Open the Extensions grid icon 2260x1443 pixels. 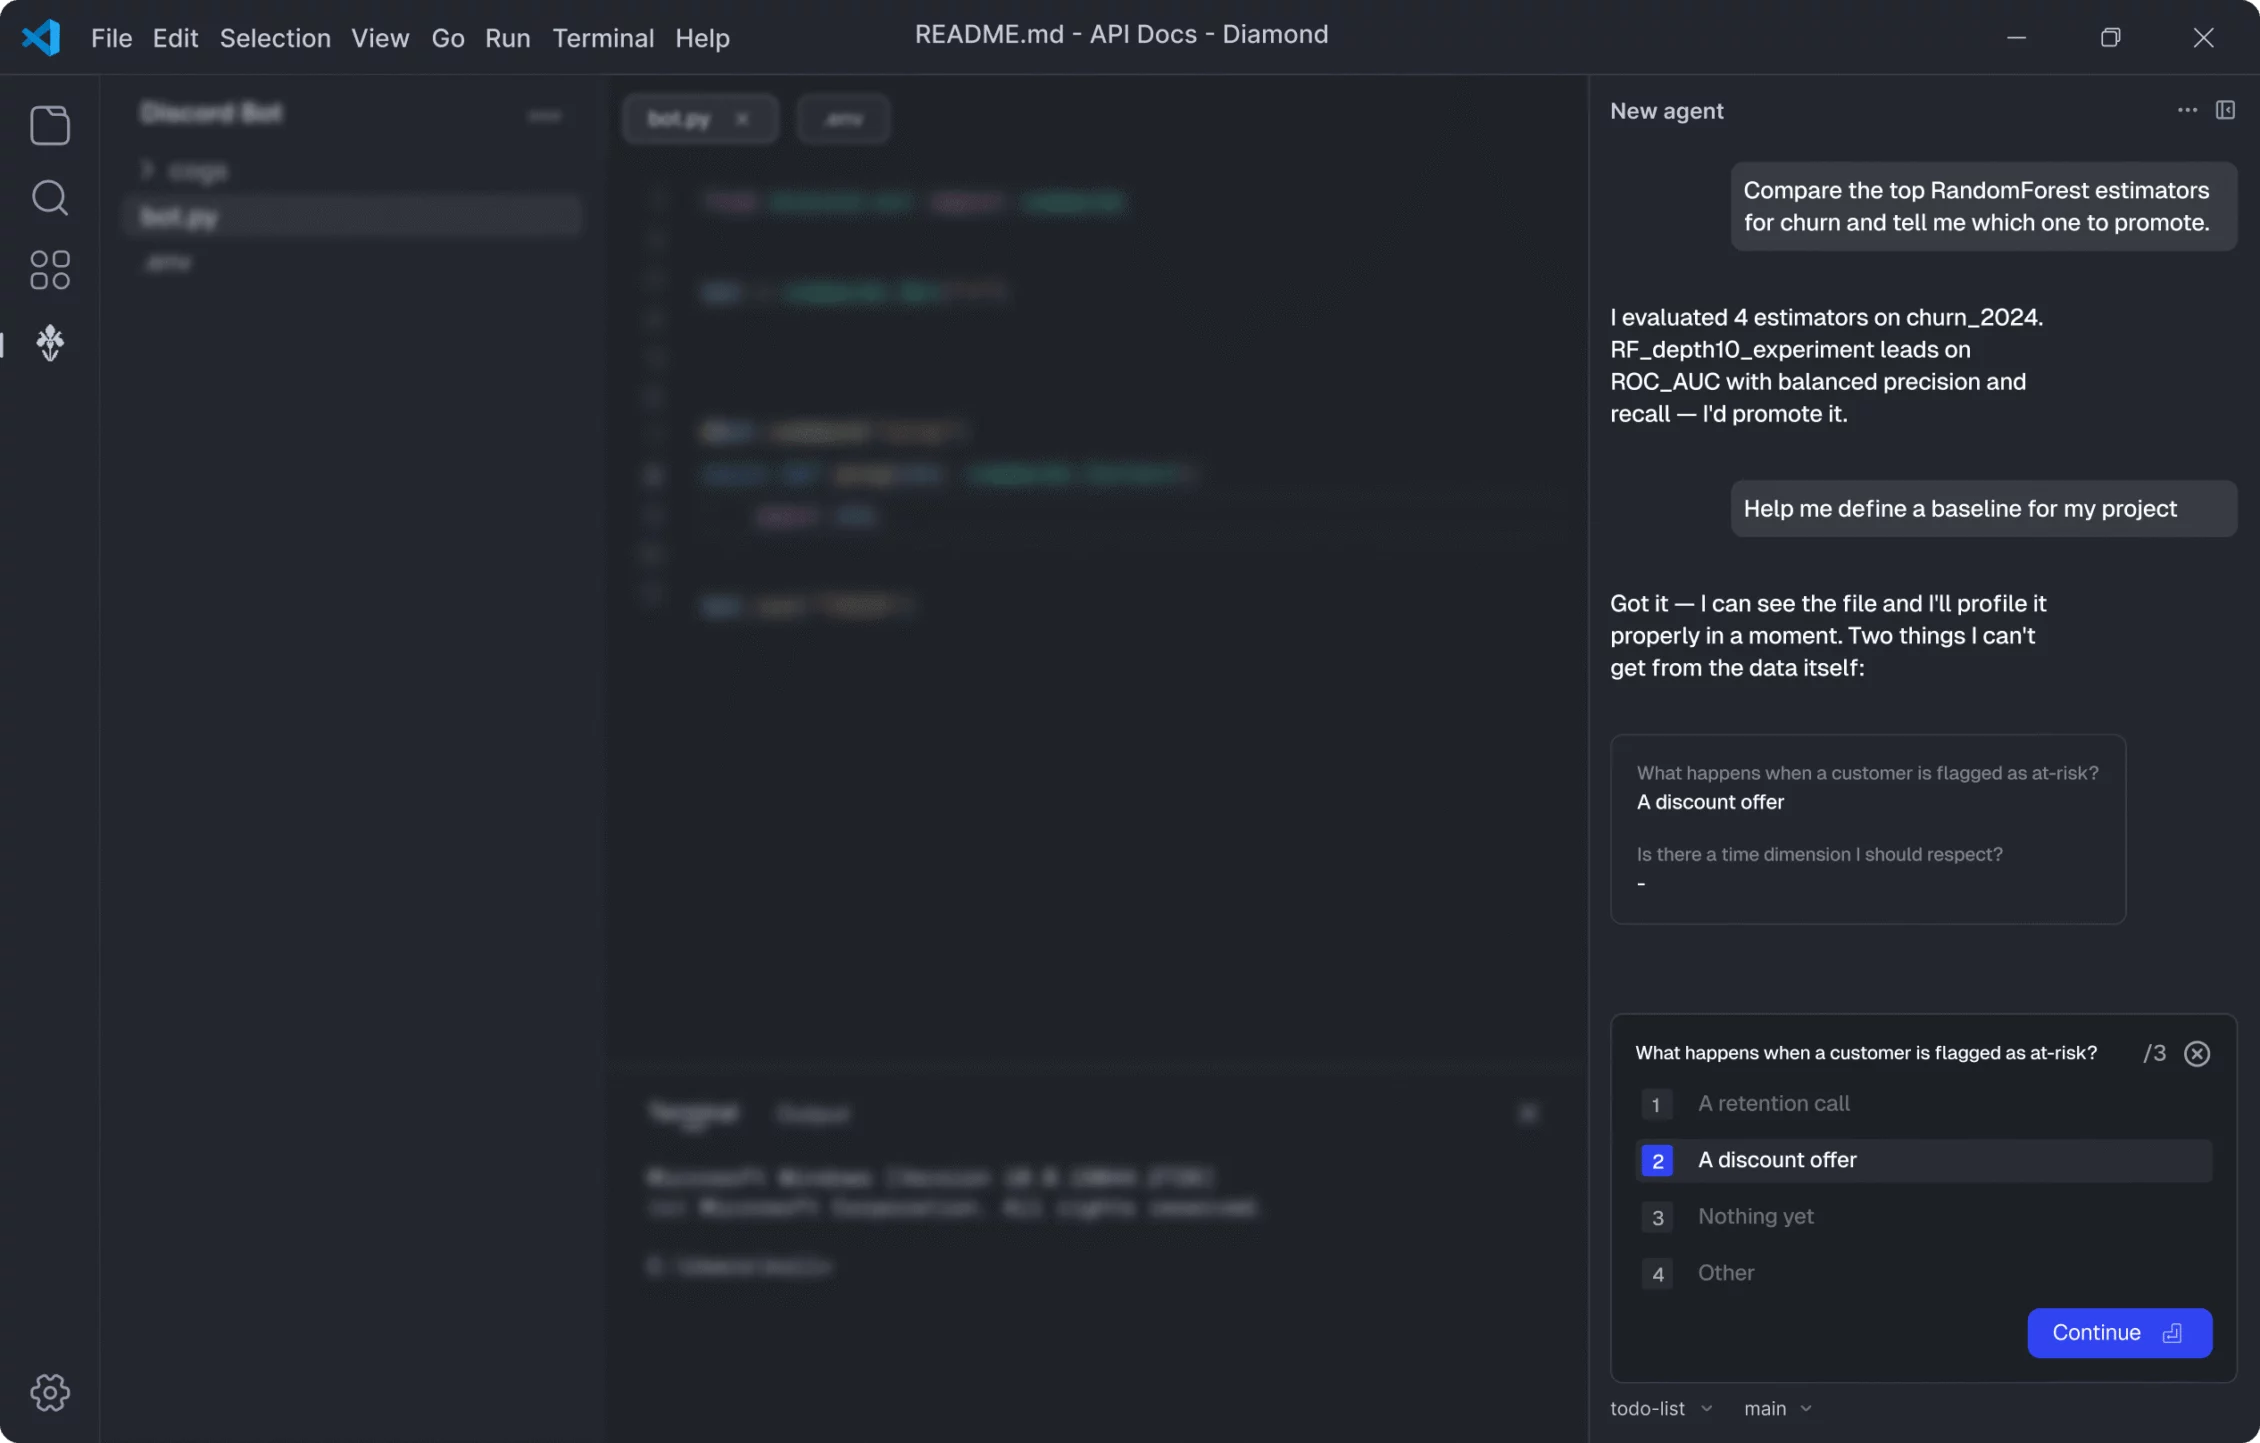[50, 270]
